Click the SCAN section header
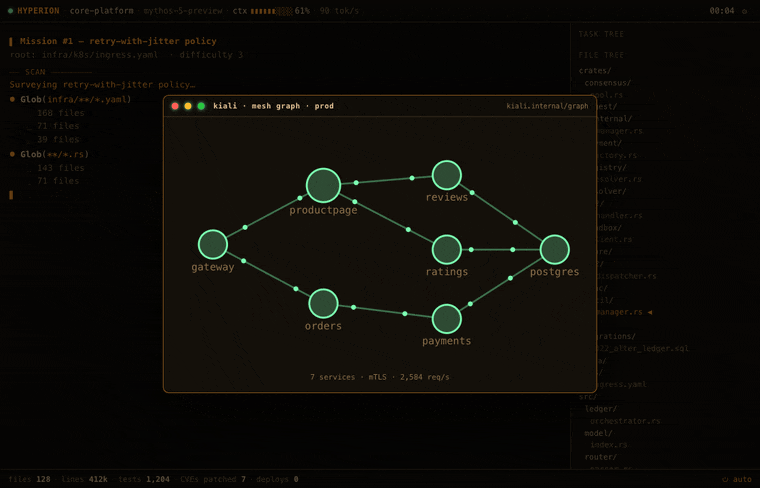Image resolution: width=760 pixels, height=488 pixels. (35, 72)
